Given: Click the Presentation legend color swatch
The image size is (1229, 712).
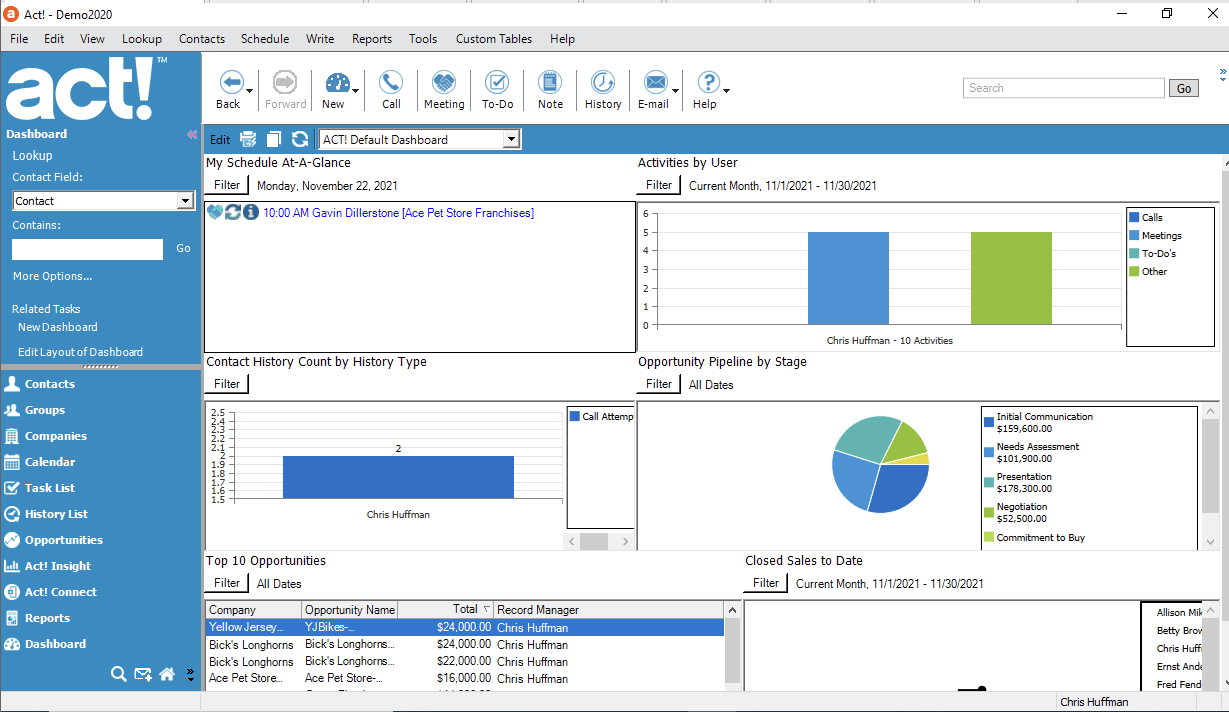Looking at the screenshot, I should pyautogui.click(x=989, y=482).
